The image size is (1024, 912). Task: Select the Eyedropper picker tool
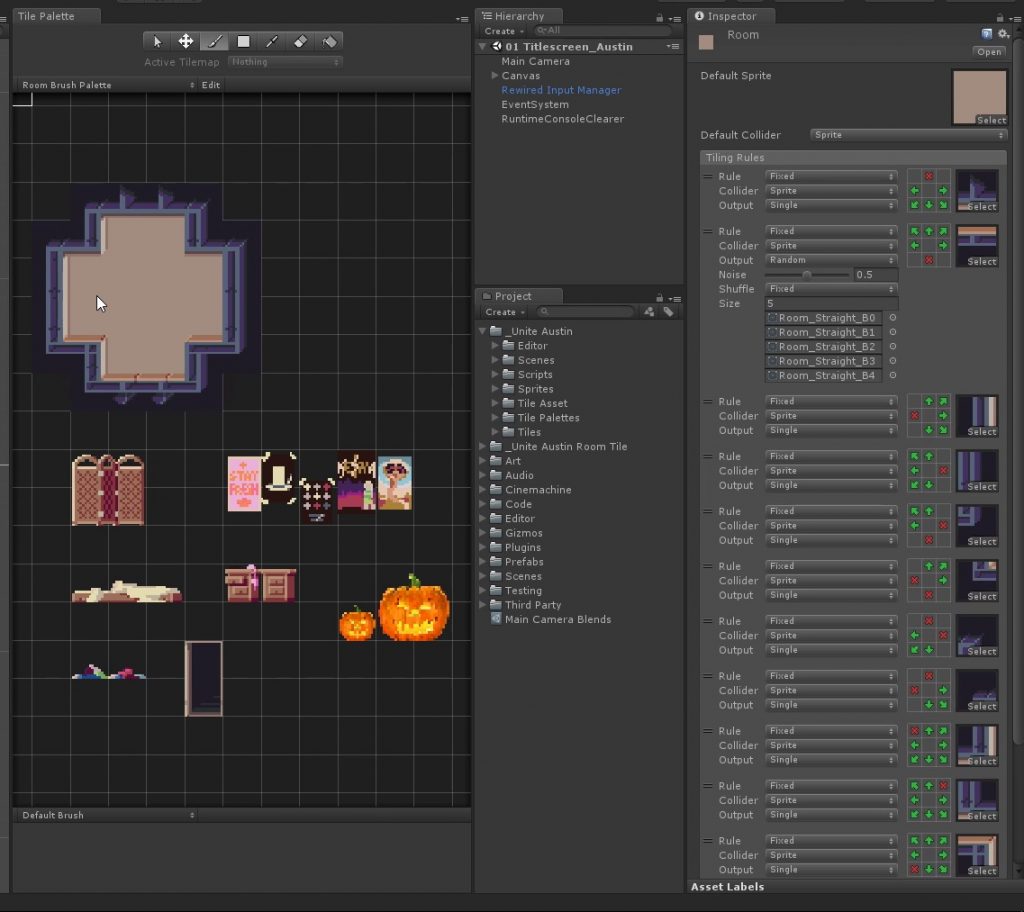(x=272, y=41)
